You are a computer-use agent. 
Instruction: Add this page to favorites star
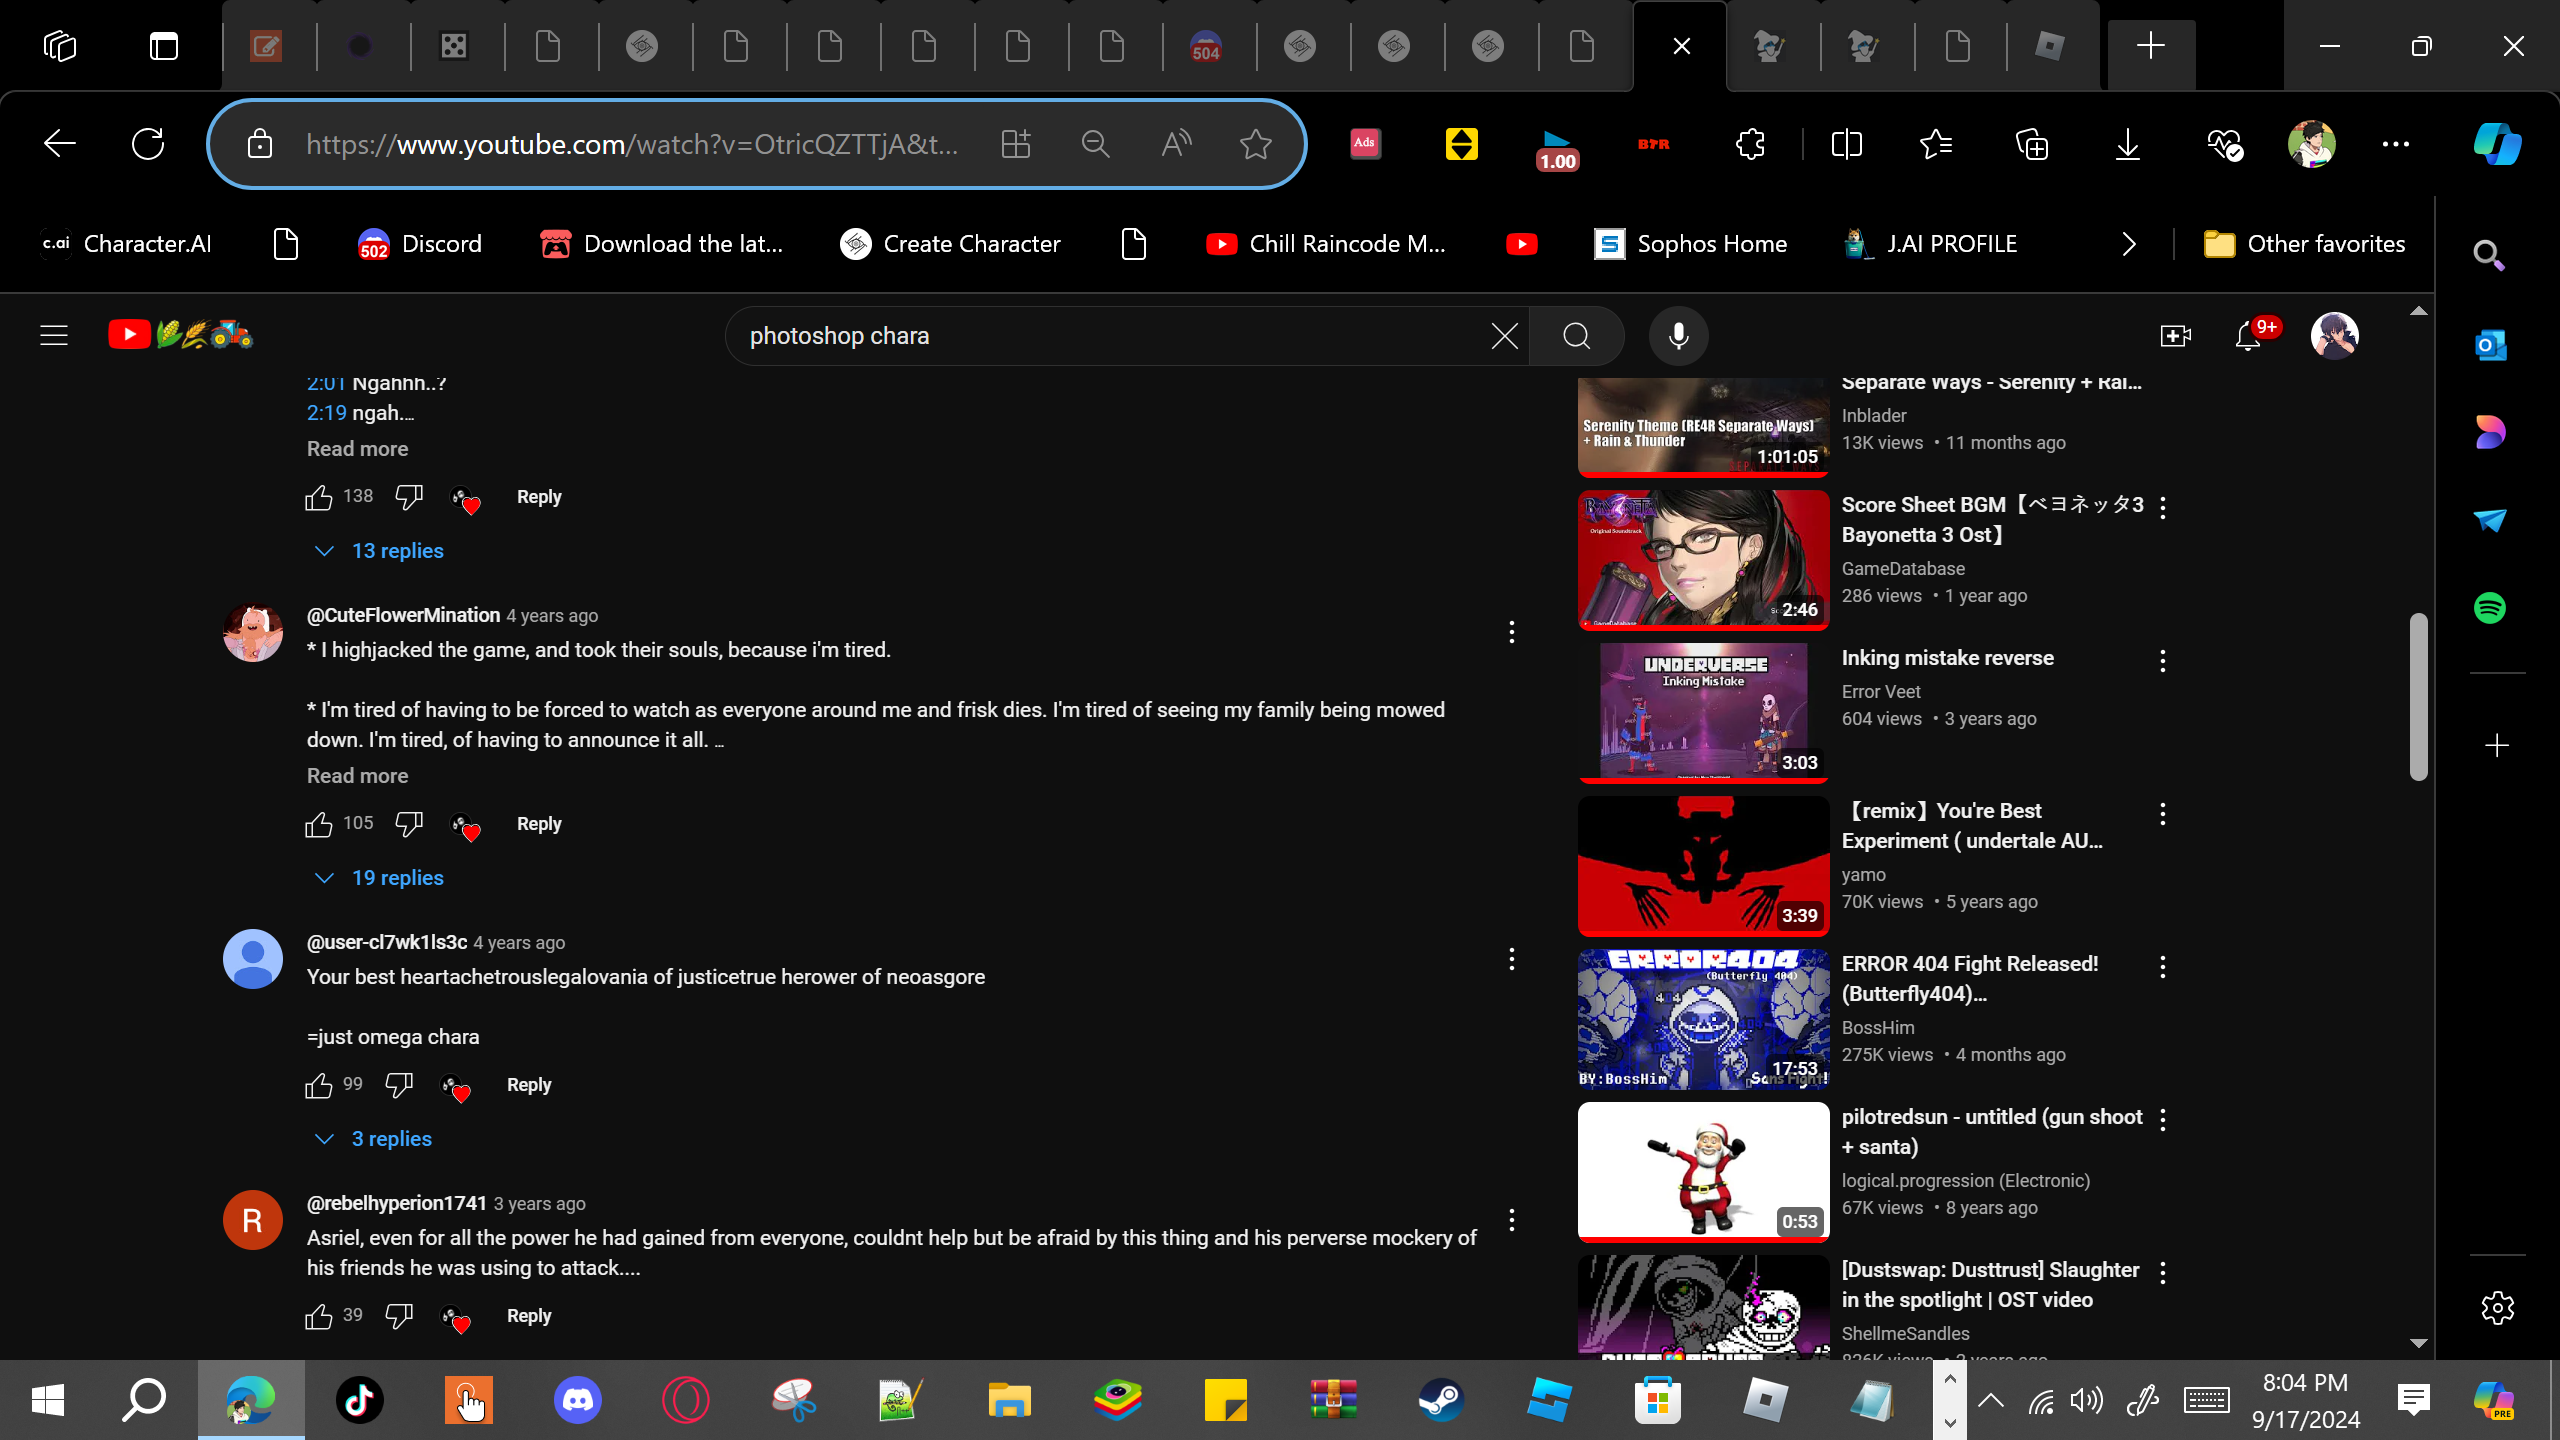click(1255, 145)
